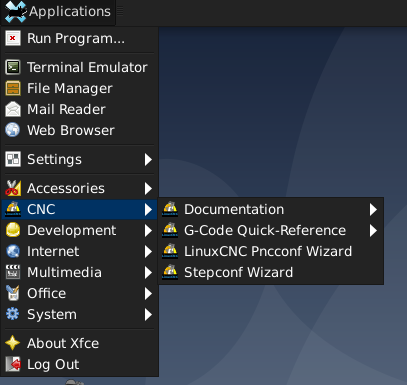Click the Settings icon in the menu
Viewport: 407px width, 385px height.
point(13,159)
